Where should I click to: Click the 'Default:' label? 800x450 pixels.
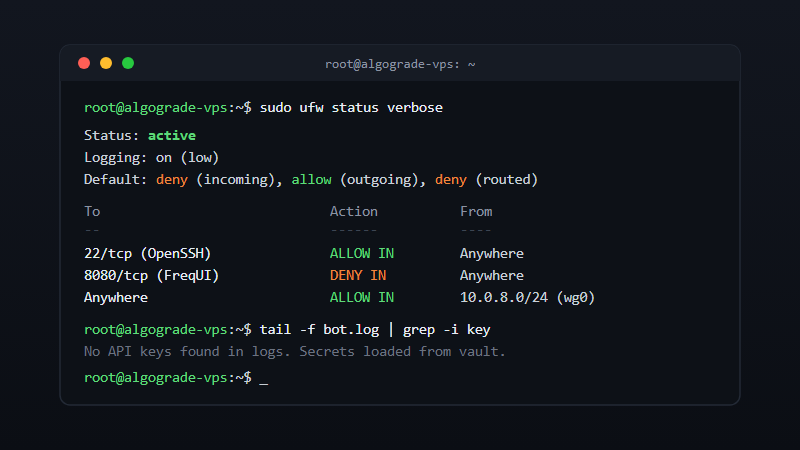[x=116, y=180]
